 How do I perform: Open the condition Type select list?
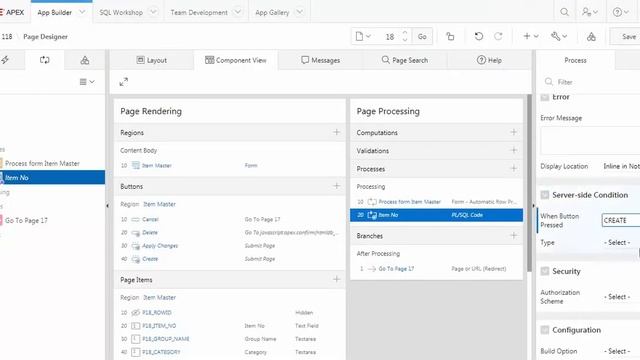621,242
